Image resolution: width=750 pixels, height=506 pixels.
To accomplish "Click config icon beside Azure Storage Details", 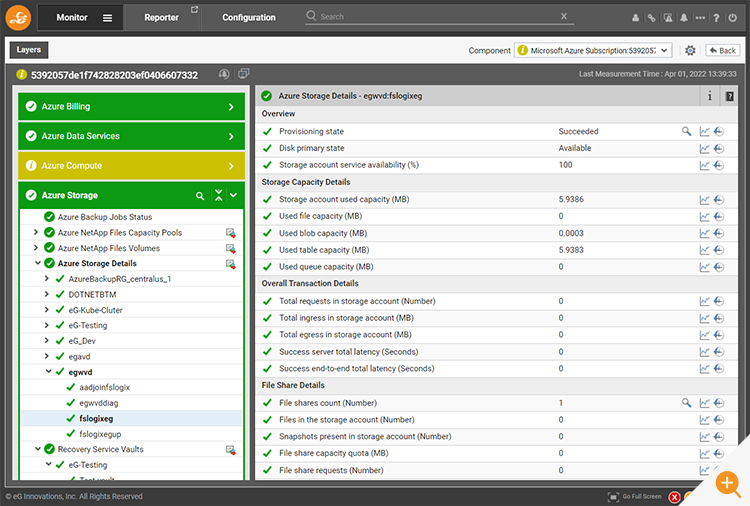I will click(x=231, y=264).
